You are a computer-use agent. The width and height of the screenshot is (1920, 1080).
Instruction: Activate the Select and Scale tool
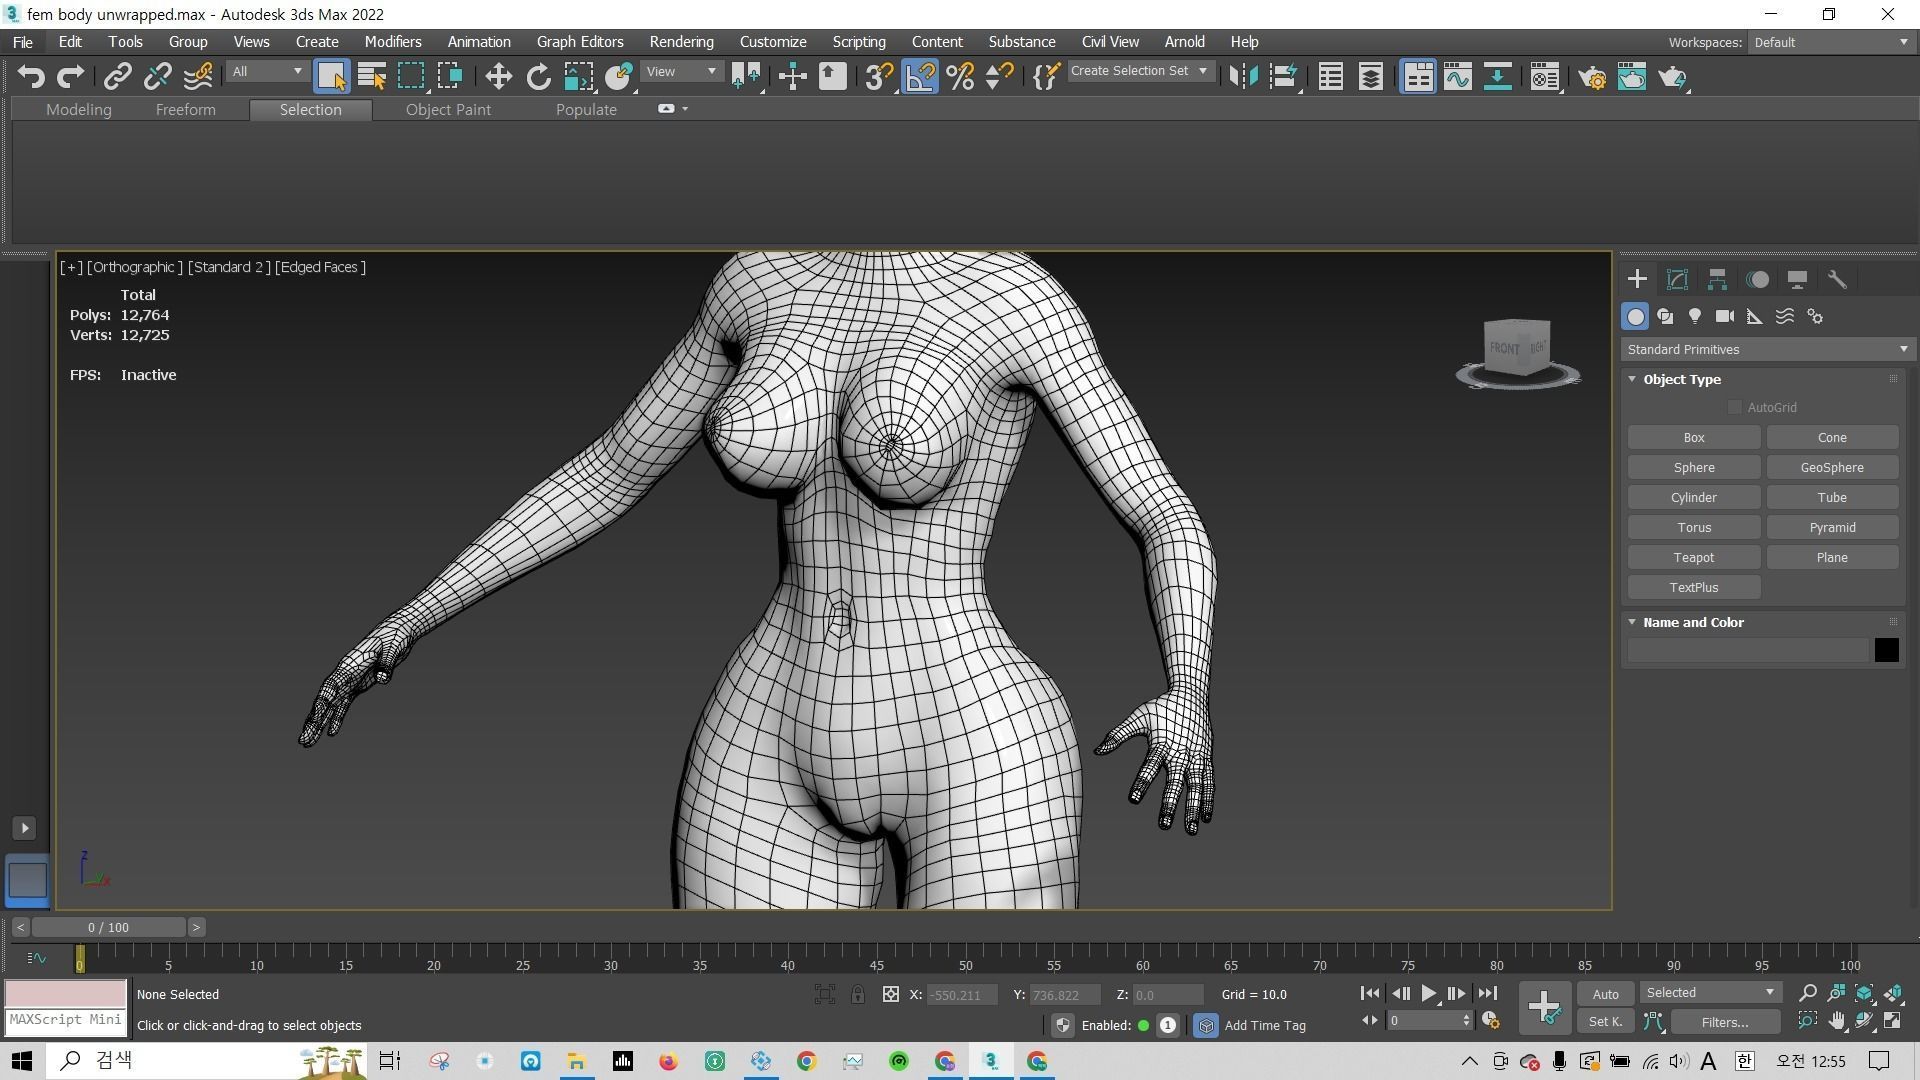tap(578, 77)
